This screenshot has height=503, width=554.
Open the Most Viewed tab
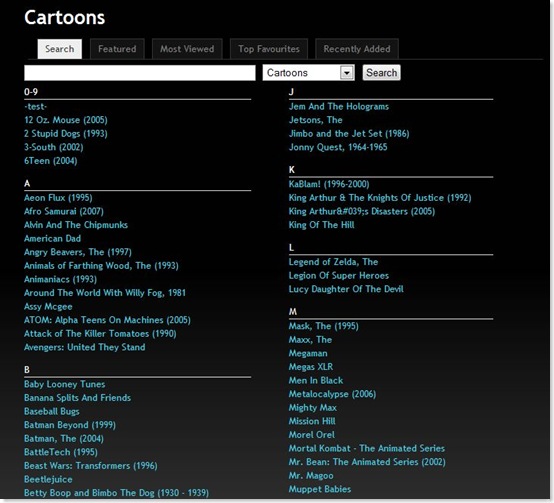(x=187, y=49)
